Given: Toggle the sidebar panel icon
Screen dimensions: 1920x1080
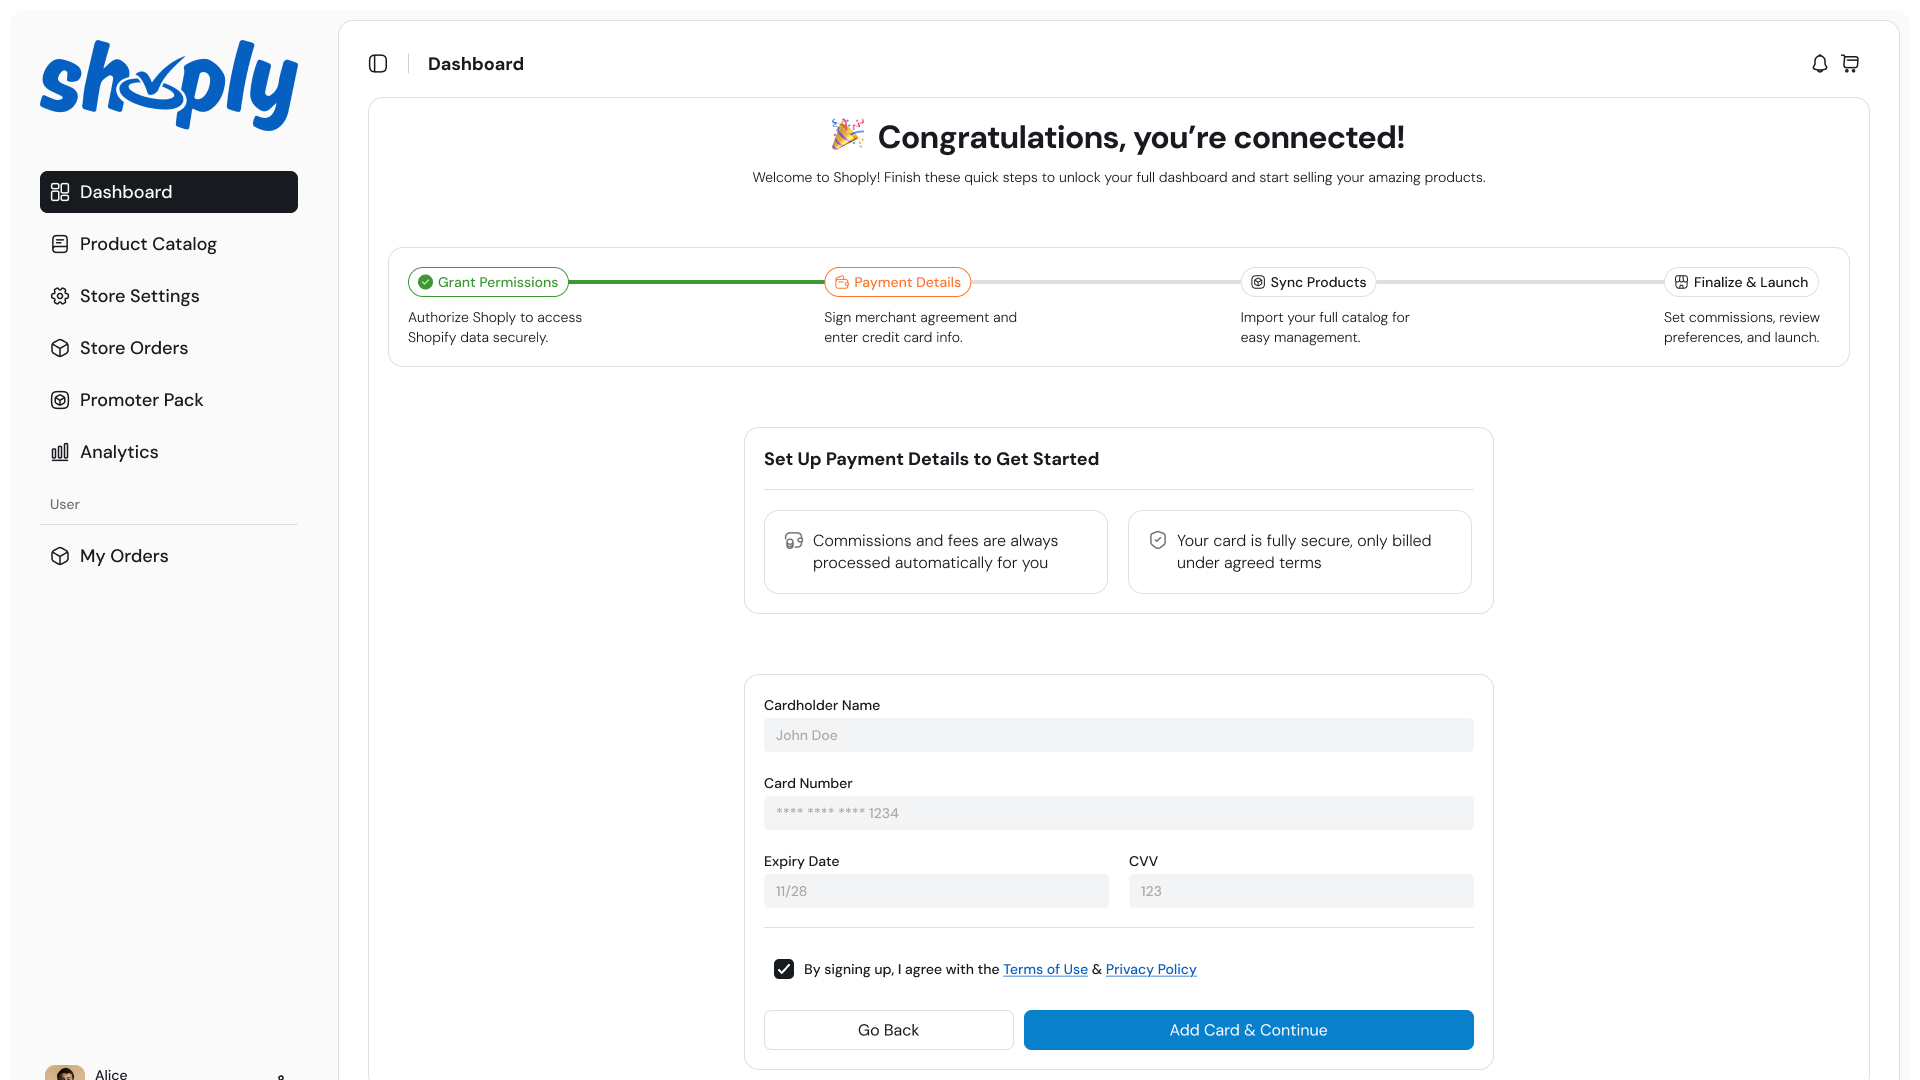Looking at the screenshot, I should click(378, 64).
